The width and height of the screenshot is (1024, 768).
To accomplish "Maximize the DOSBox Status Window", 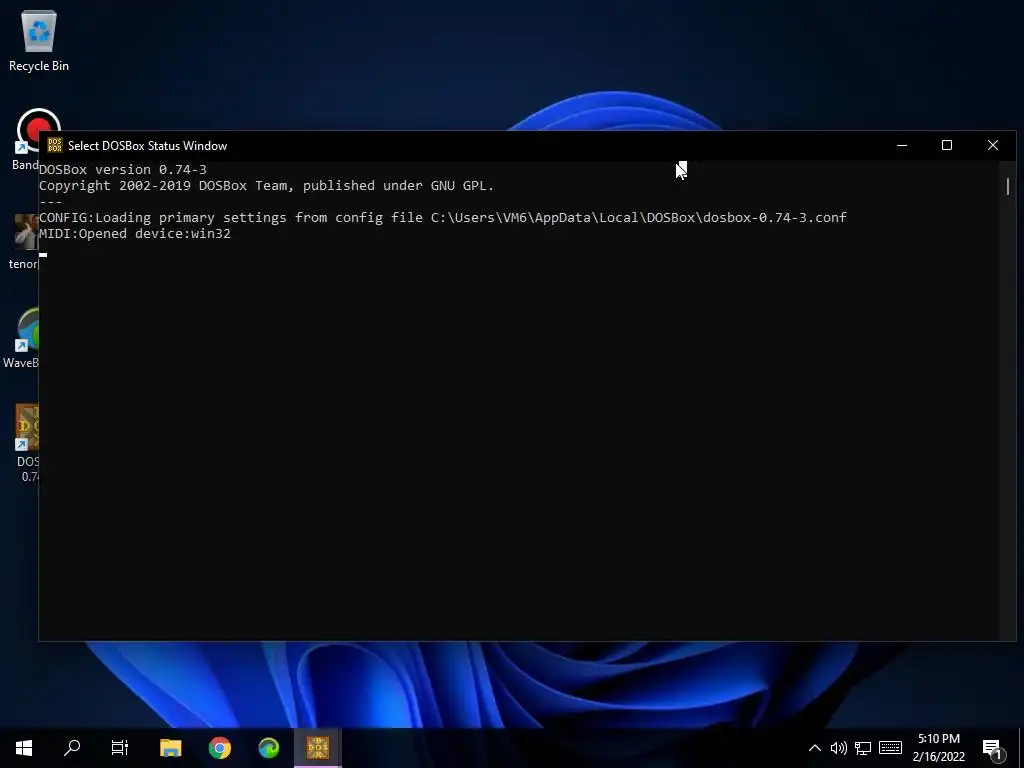I will [x=947, y=145].
